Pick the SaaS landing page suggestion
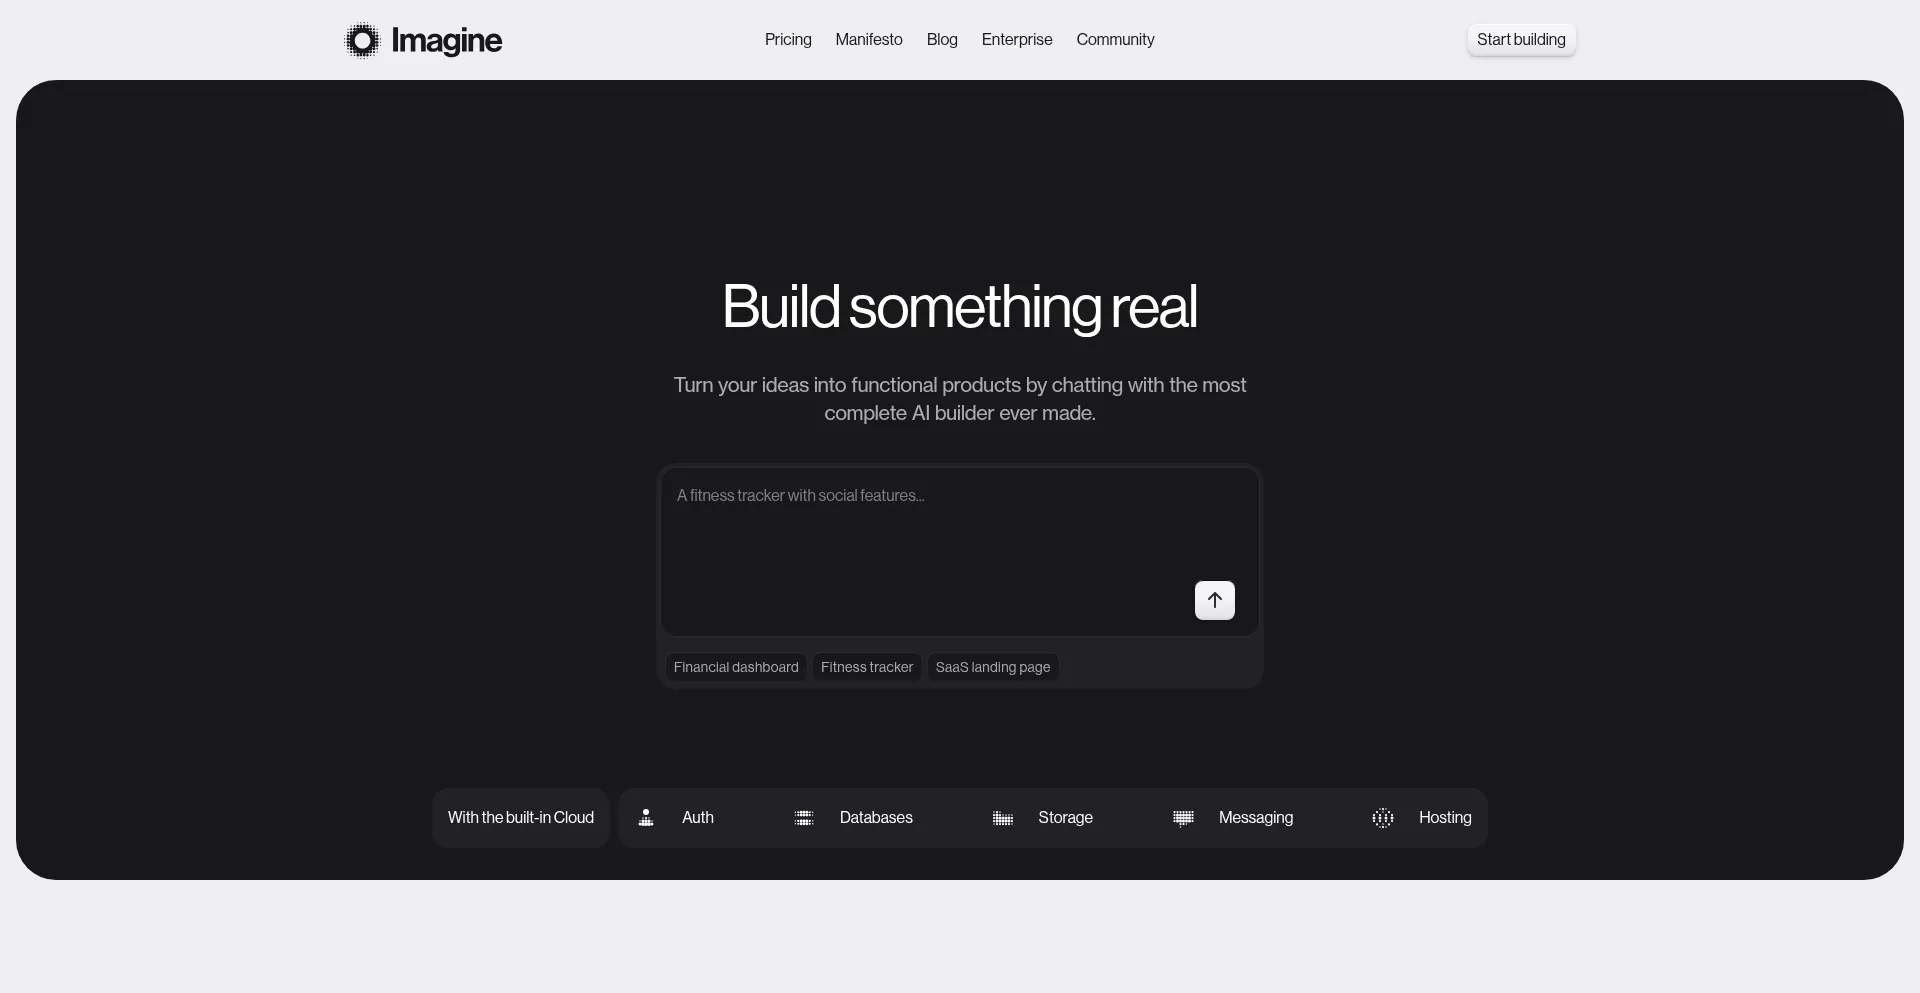The height and width of the screenshot is (993, 1920). tap(992, 667)
